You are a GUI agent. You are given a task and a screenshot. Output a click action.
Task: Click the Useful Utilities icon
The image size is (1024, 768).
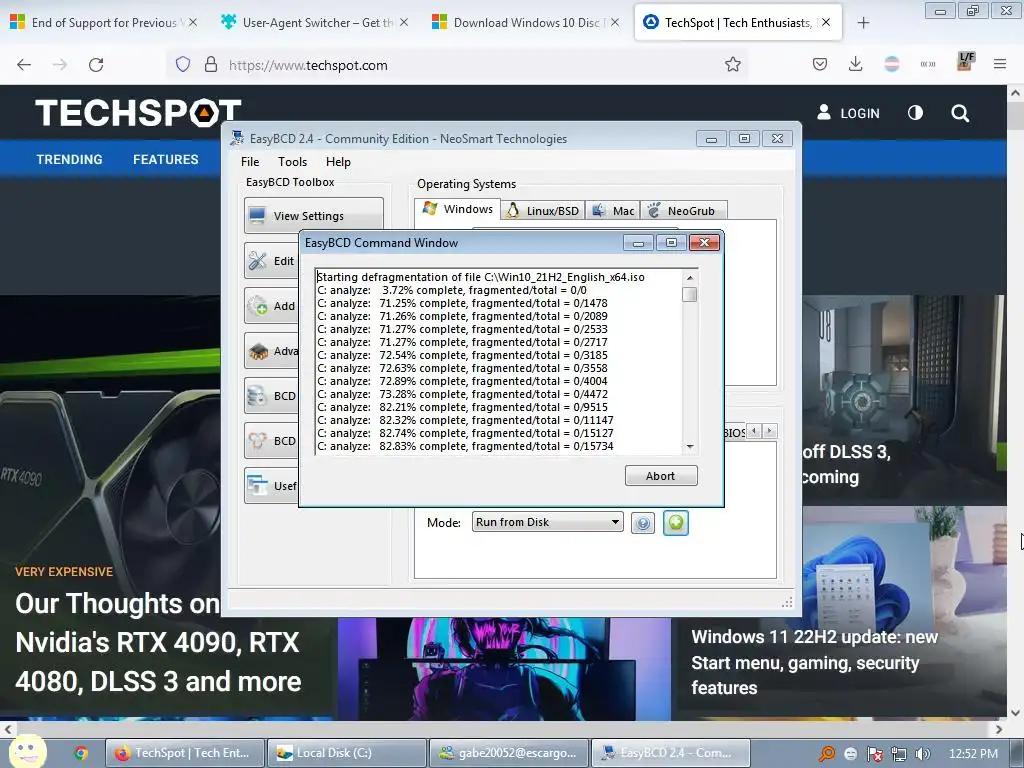tap(257, 485)
